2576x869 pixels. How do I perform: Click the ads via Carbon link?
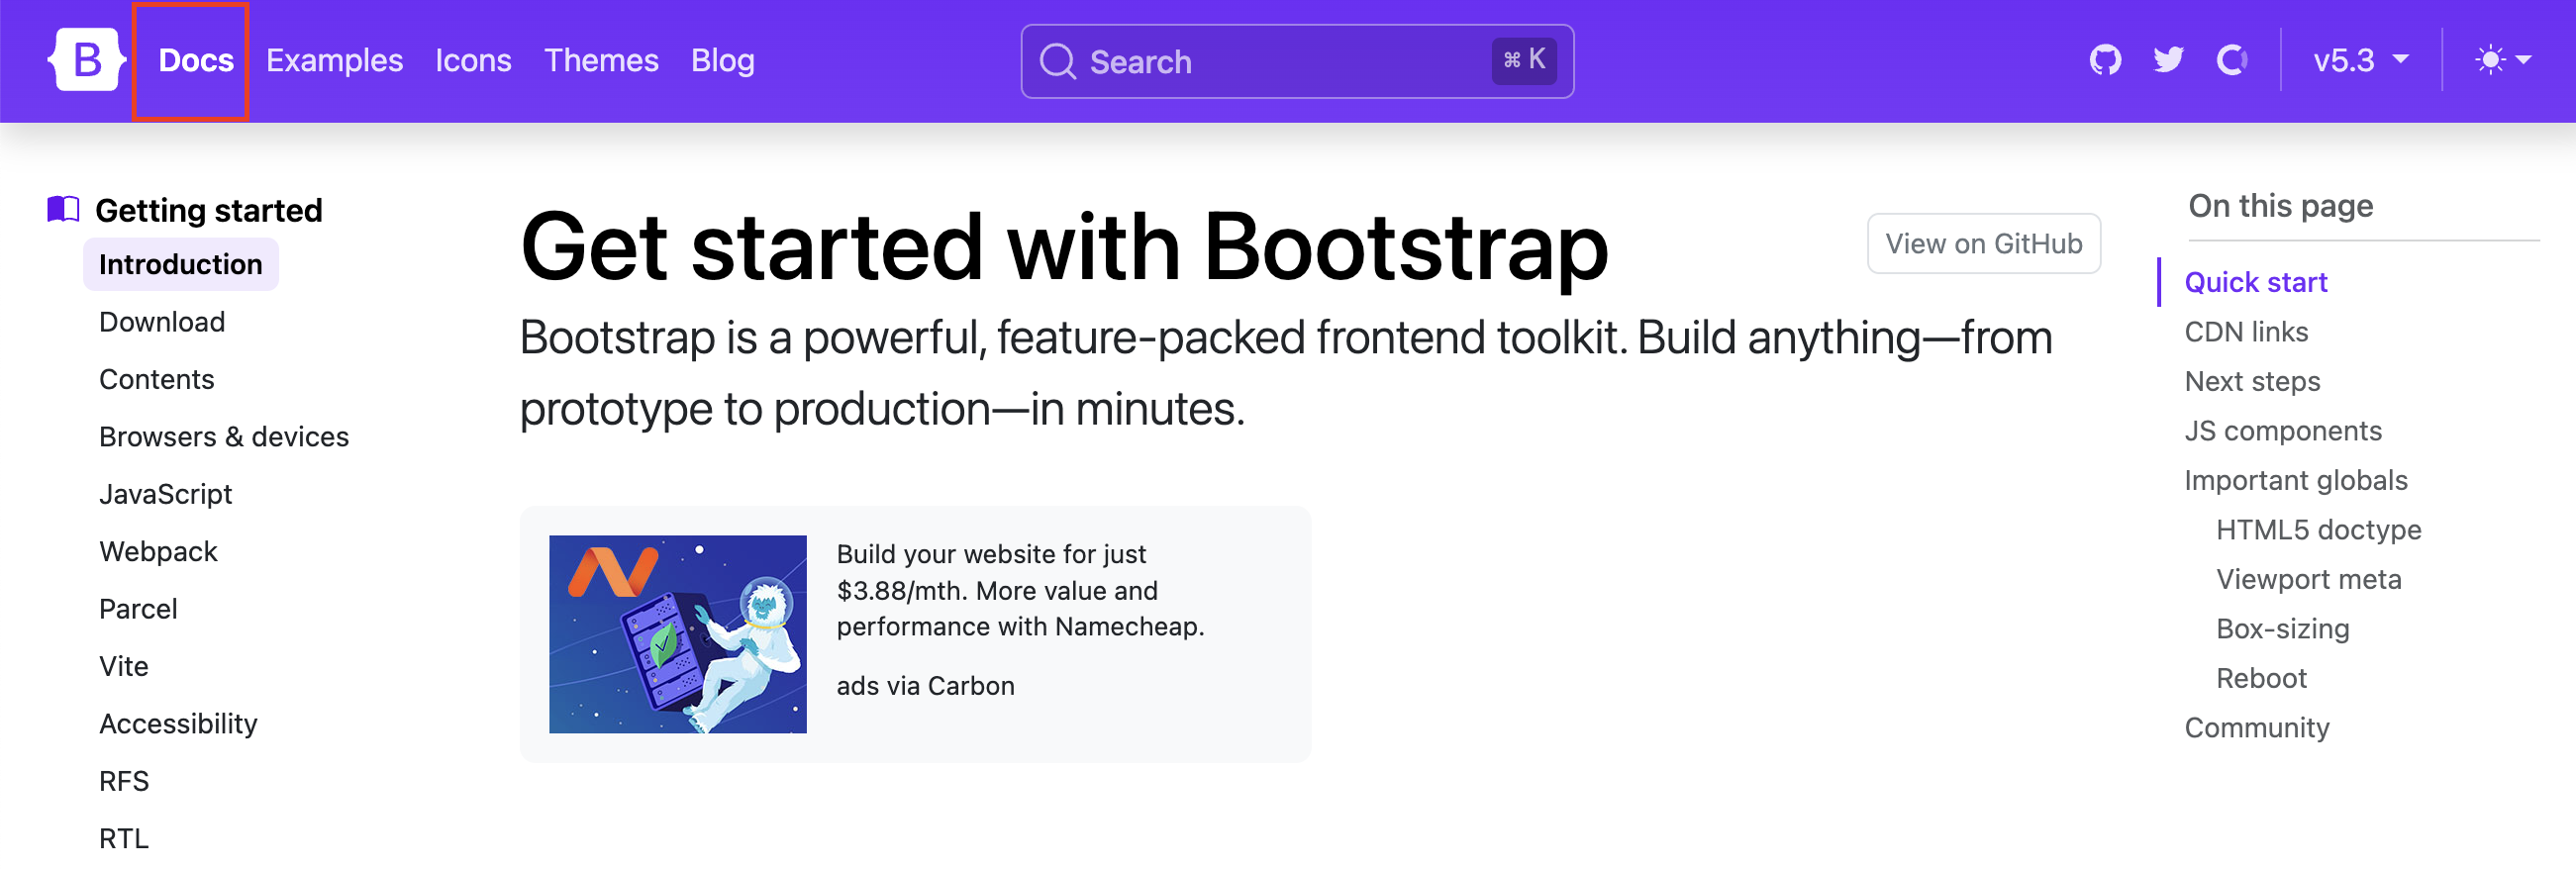coord(925,685)
